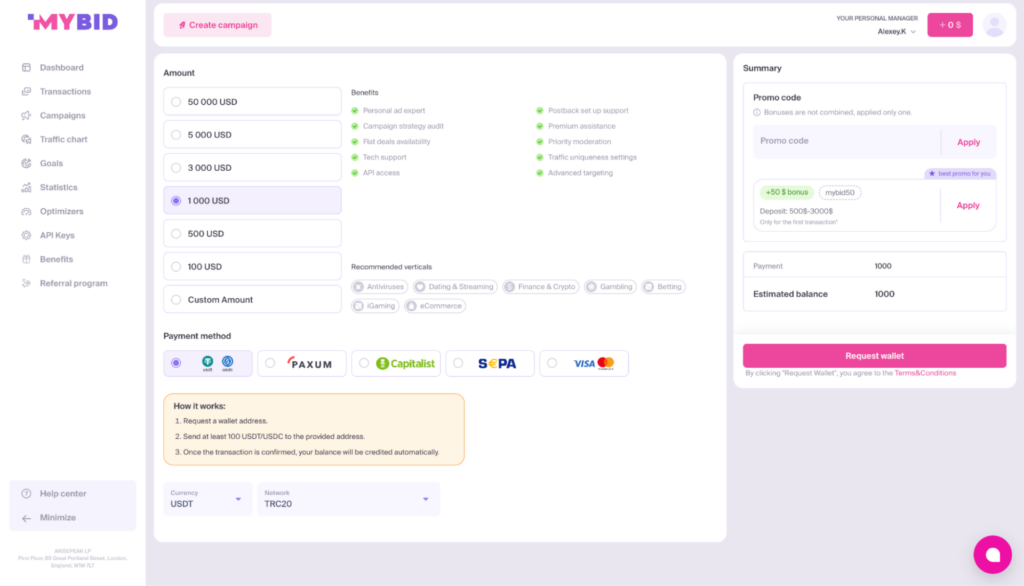Click the Promo code input field

(846, 141)
